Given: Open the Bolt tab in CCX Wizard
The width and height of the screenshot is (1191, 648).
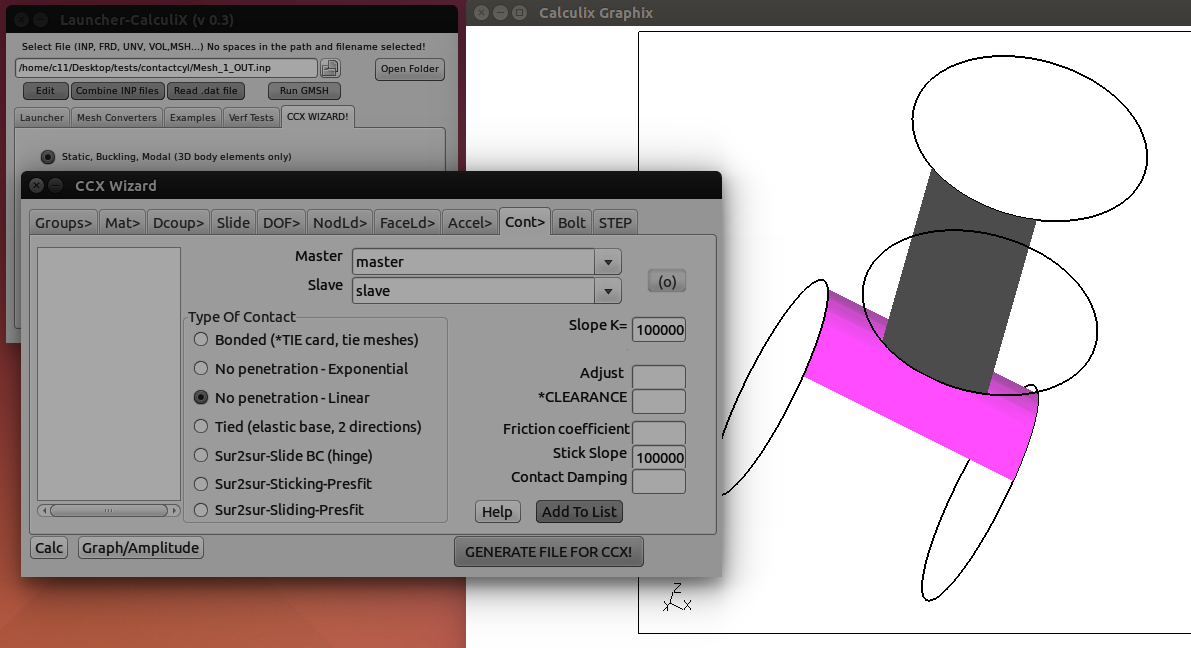Looking at the screenshot, I should point(571,222).
